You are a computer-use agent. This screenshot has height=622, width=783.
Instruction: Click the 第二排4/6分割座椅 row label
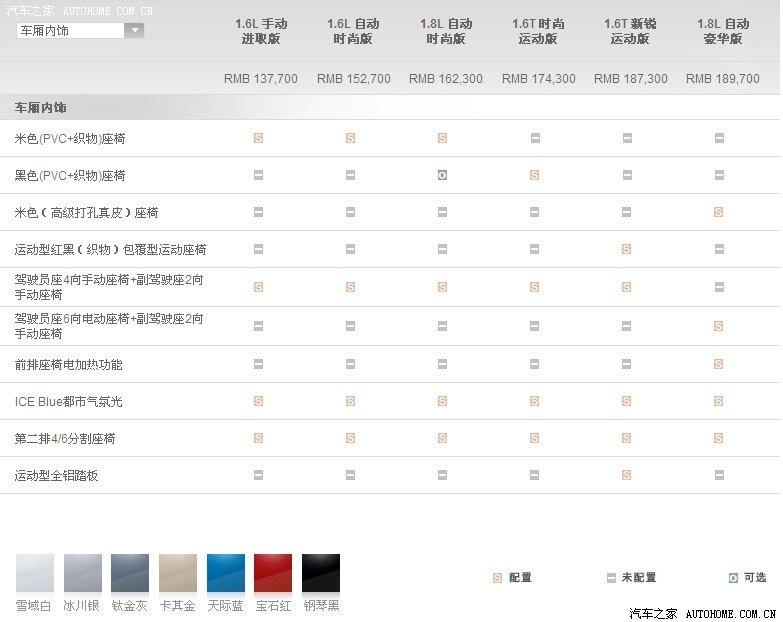(x=65, y=439)
